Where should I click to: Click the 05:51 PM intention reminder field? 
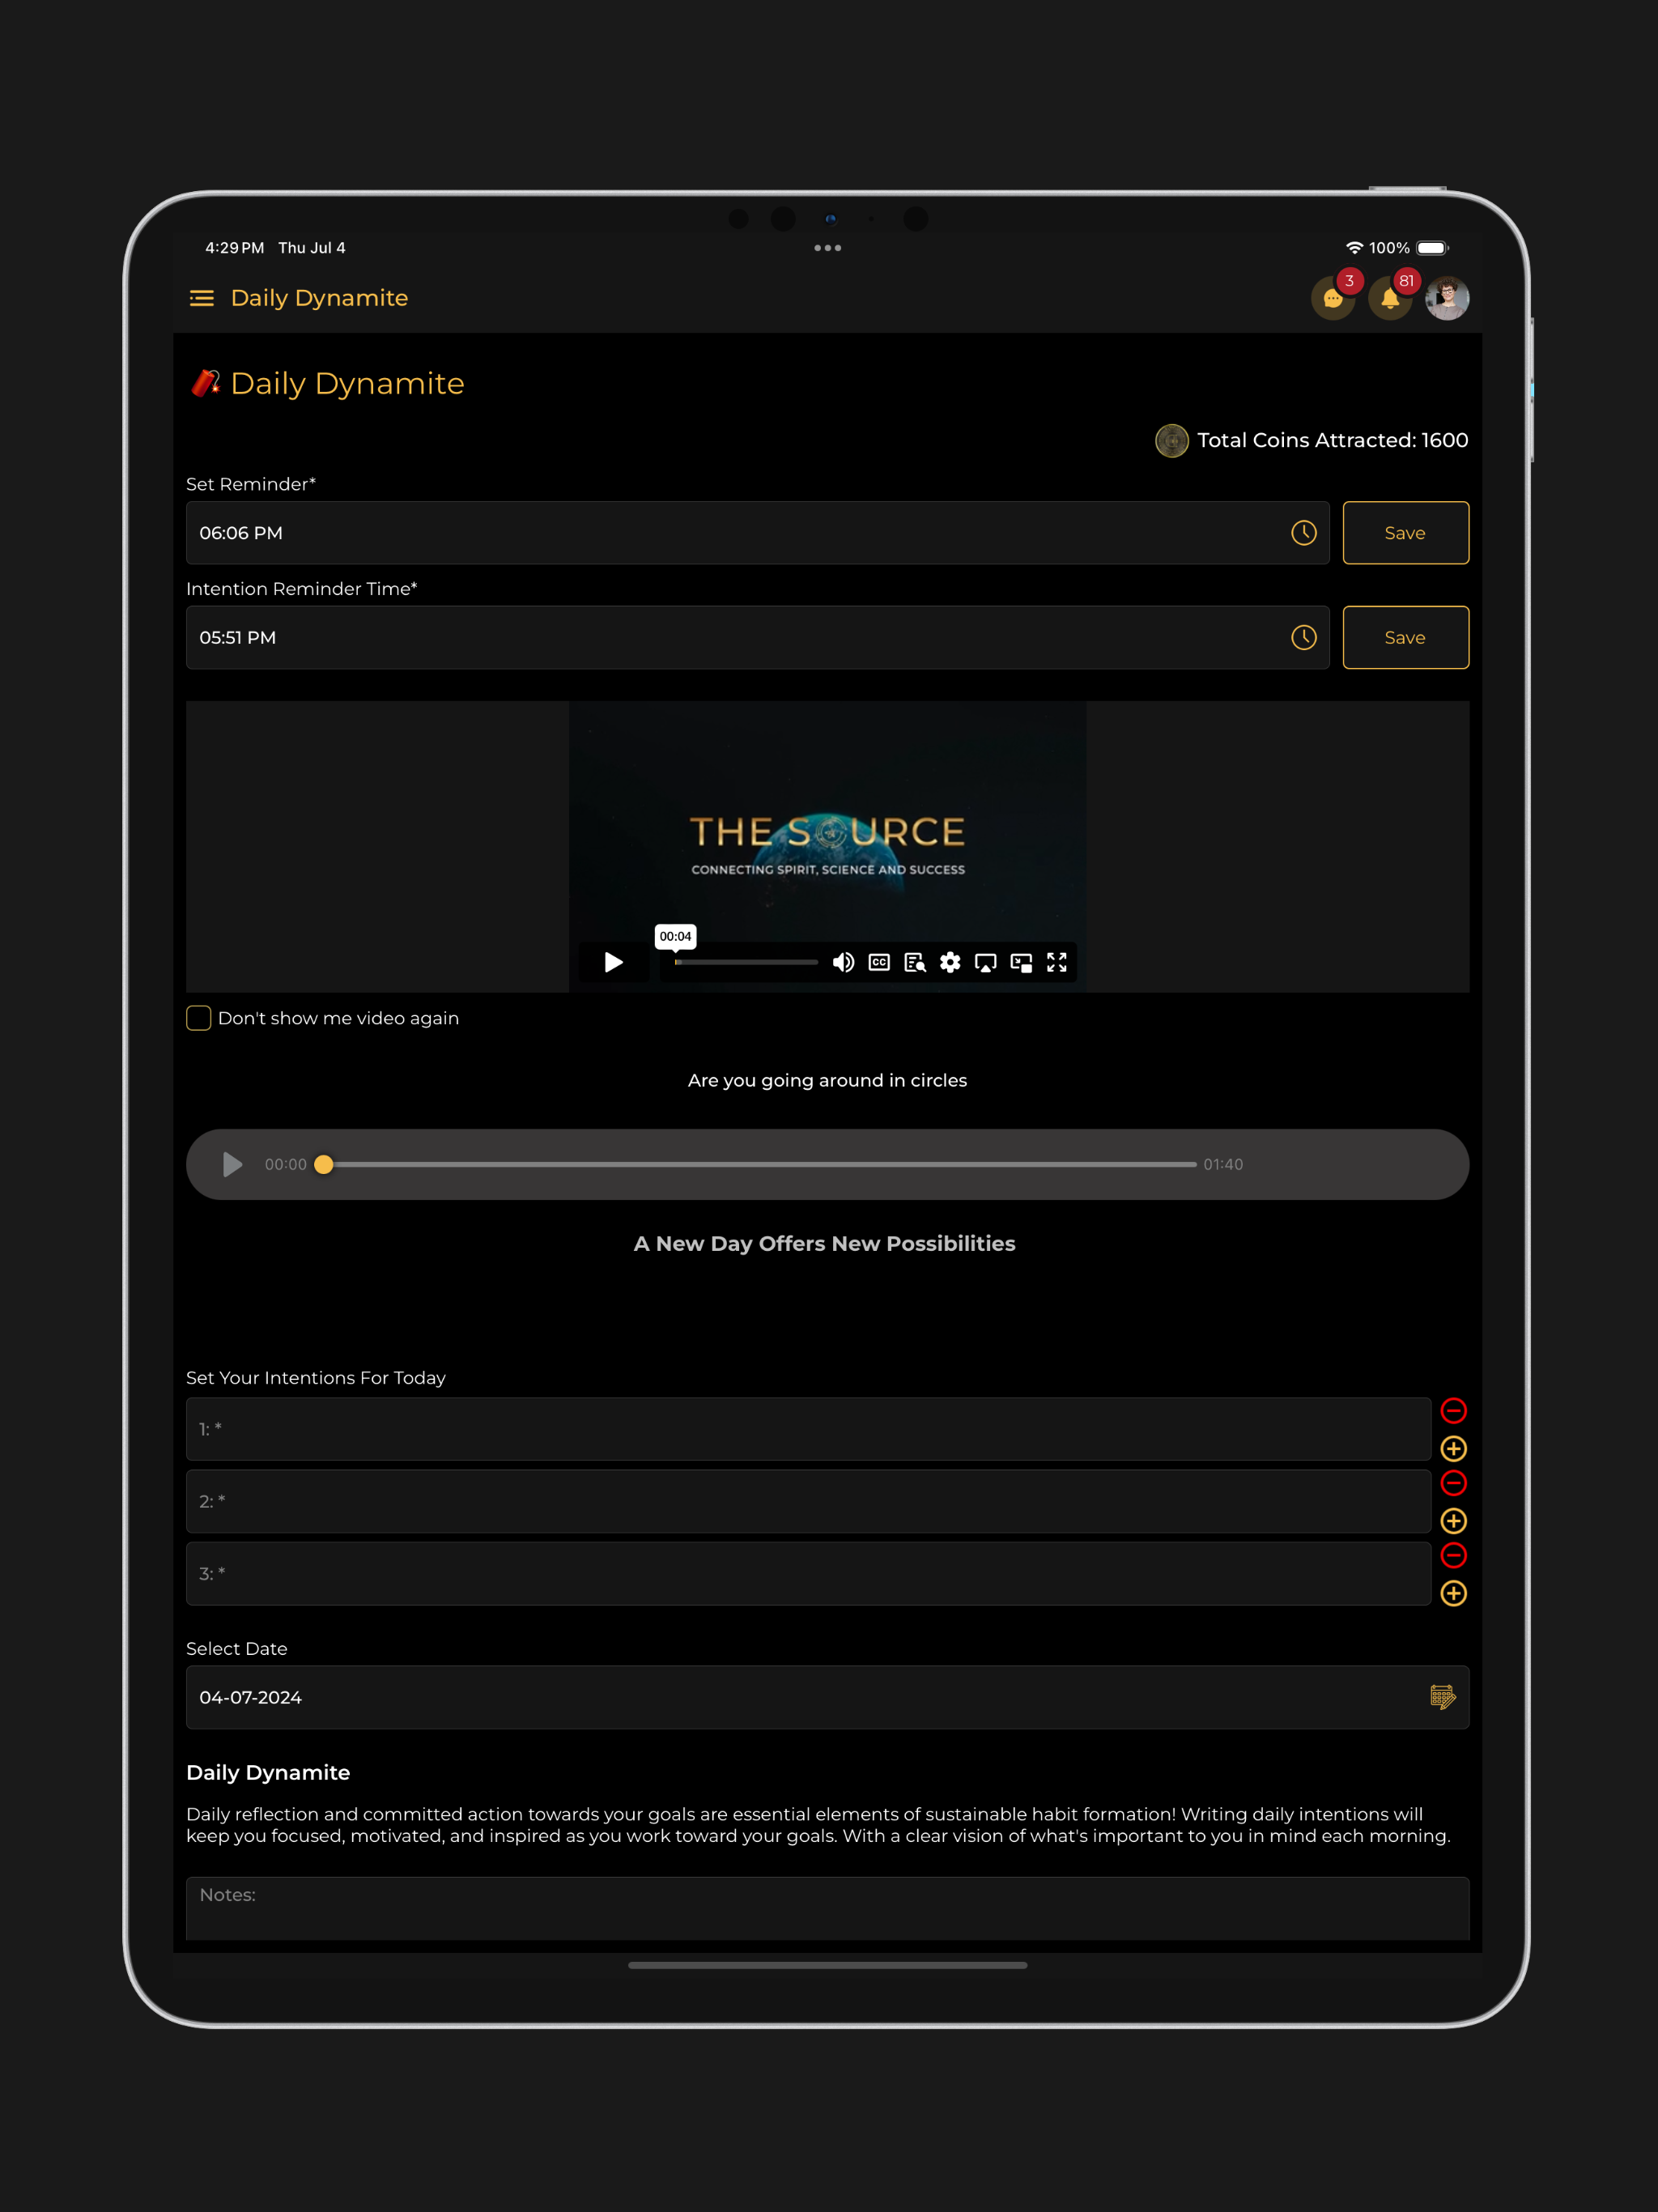(x=757, y=638)
